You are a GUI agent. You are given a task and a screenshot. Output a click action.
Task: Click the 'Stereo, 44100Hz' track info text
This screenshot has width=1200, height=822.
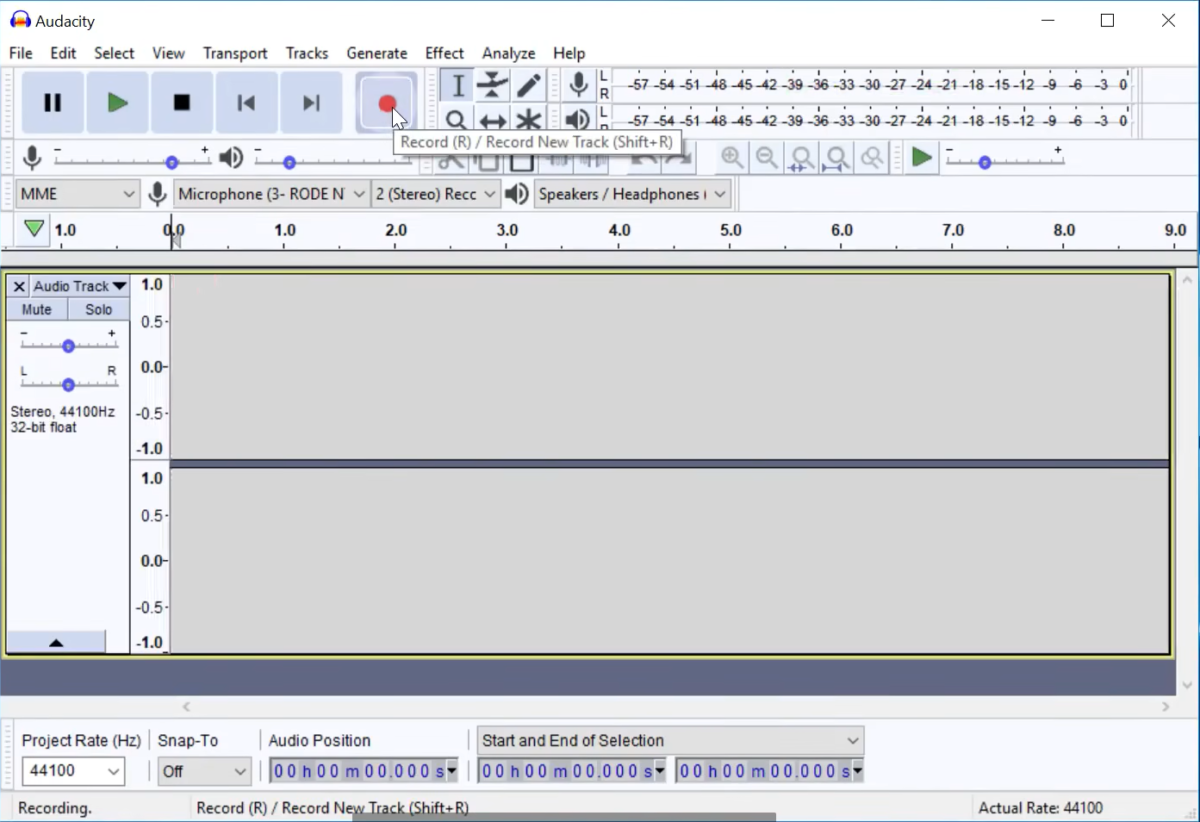[x=62, y=412]
